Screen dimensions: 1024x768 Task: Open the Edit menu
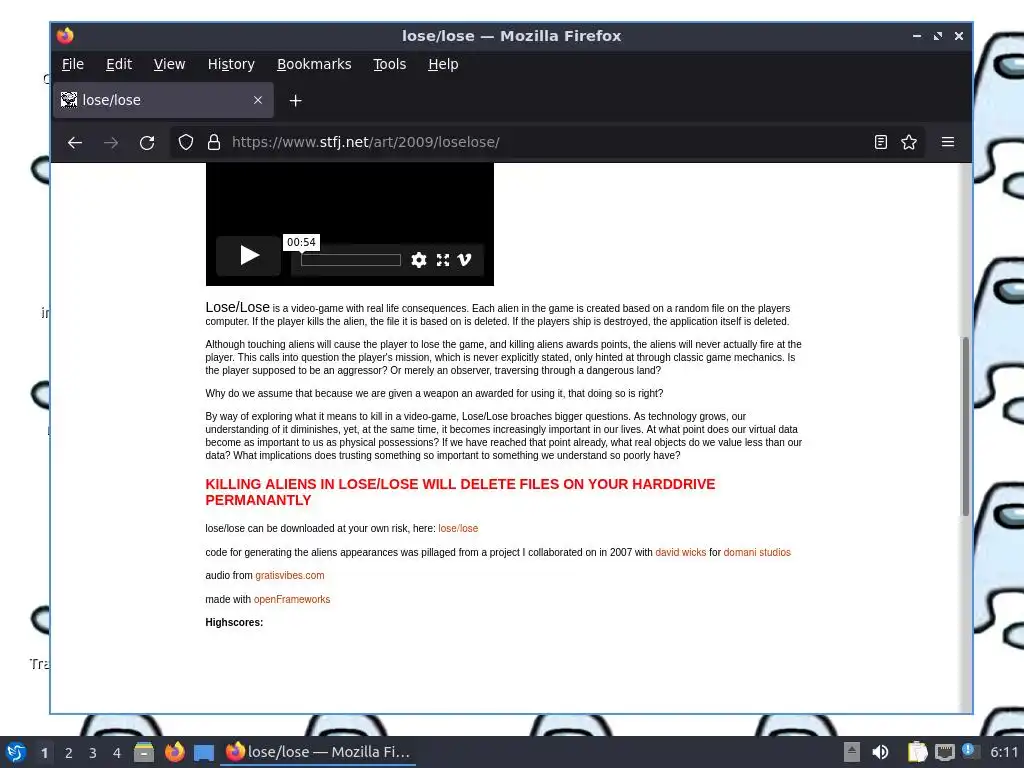click(119, 64)
